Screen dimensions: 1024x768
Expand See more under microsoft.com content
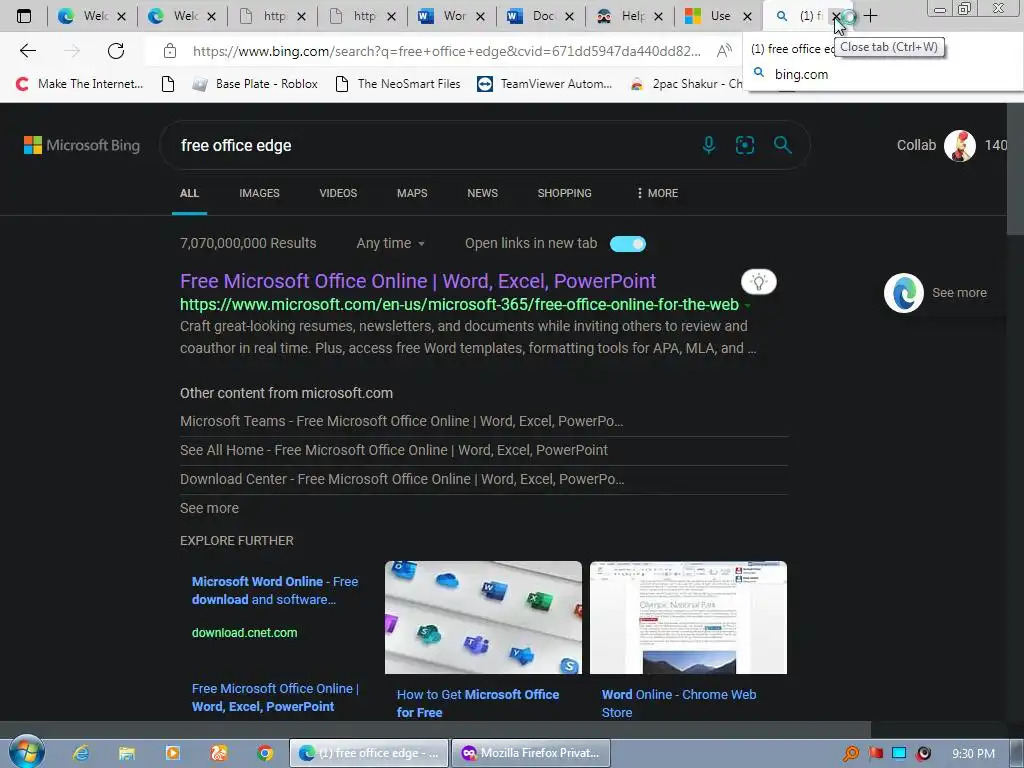(x=209, y=508)
